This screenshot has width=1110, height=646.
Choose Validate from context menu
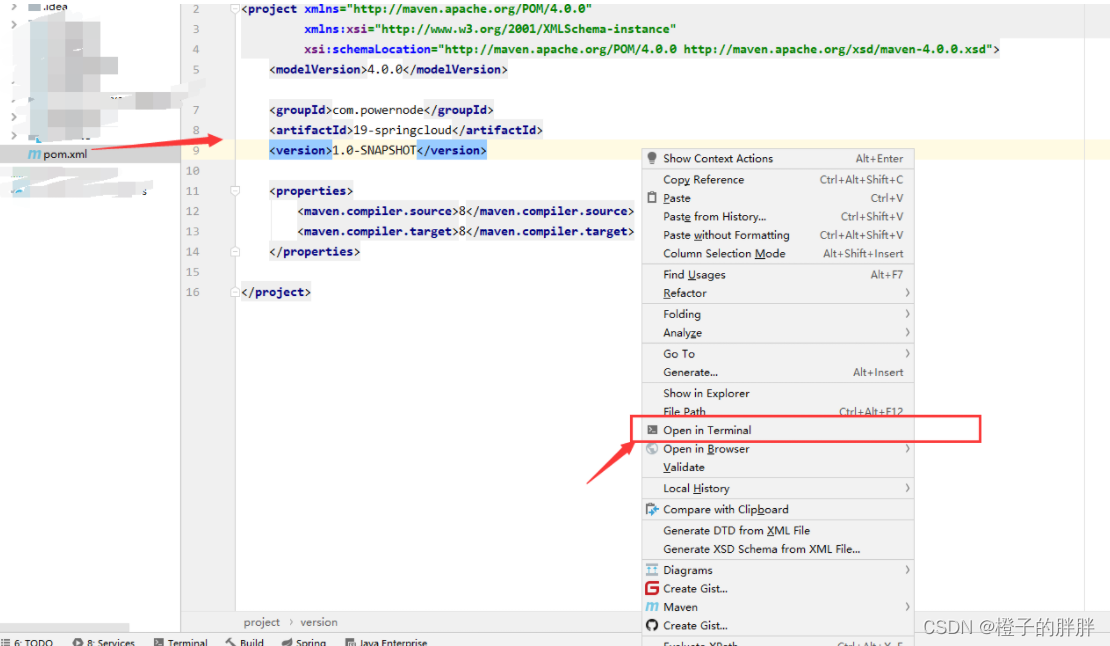tap(778, 467)
